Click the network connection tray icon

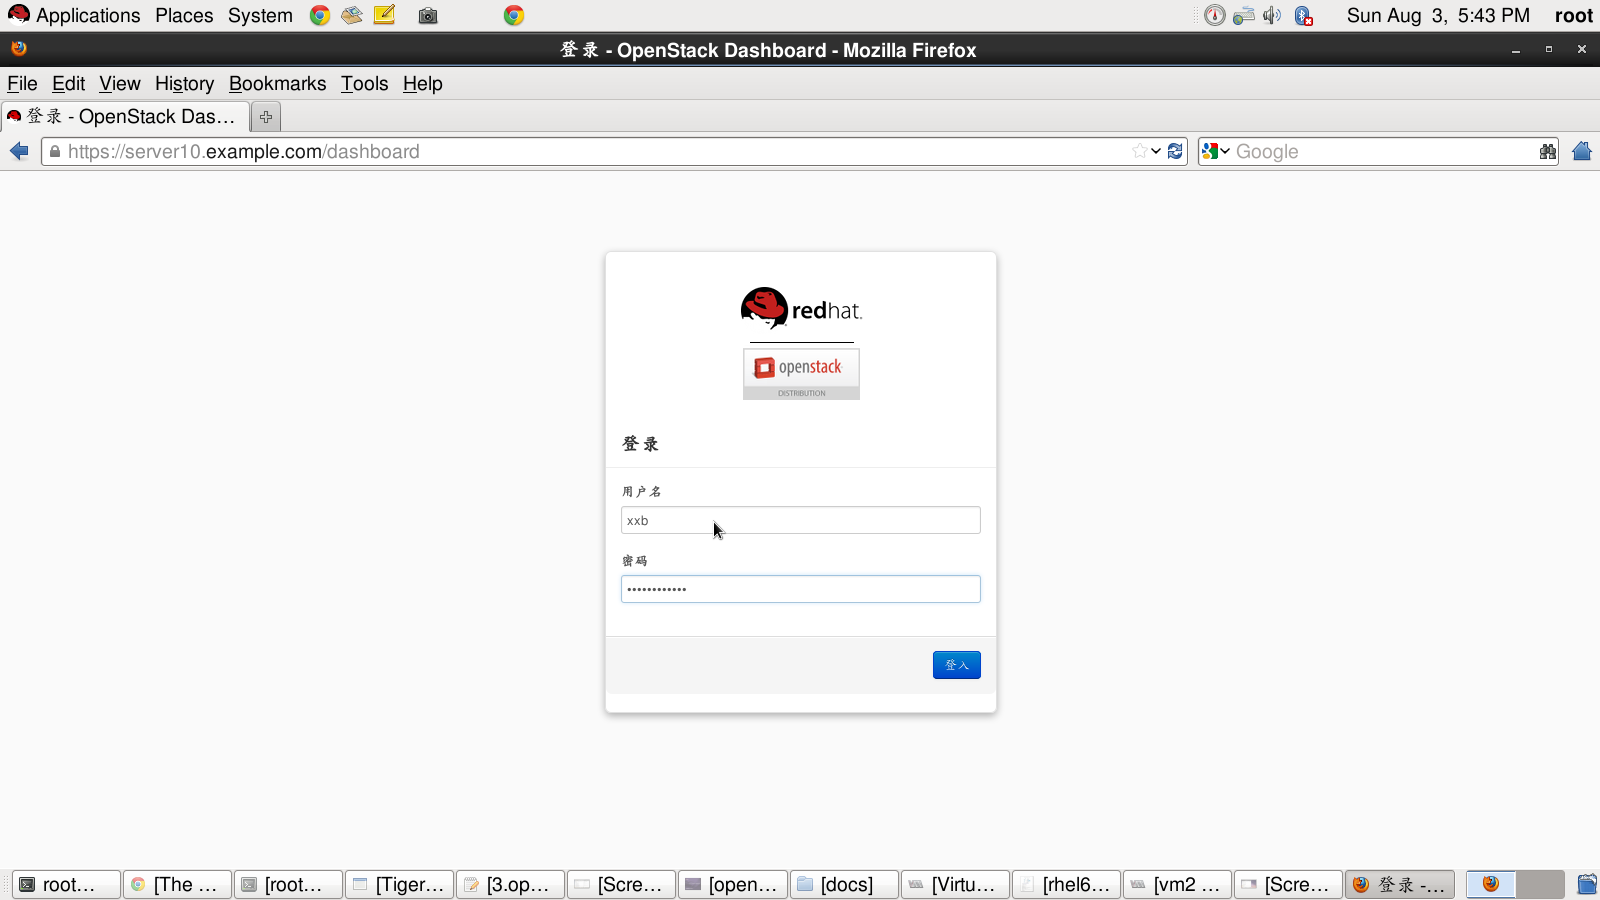tap(1244, 15)
